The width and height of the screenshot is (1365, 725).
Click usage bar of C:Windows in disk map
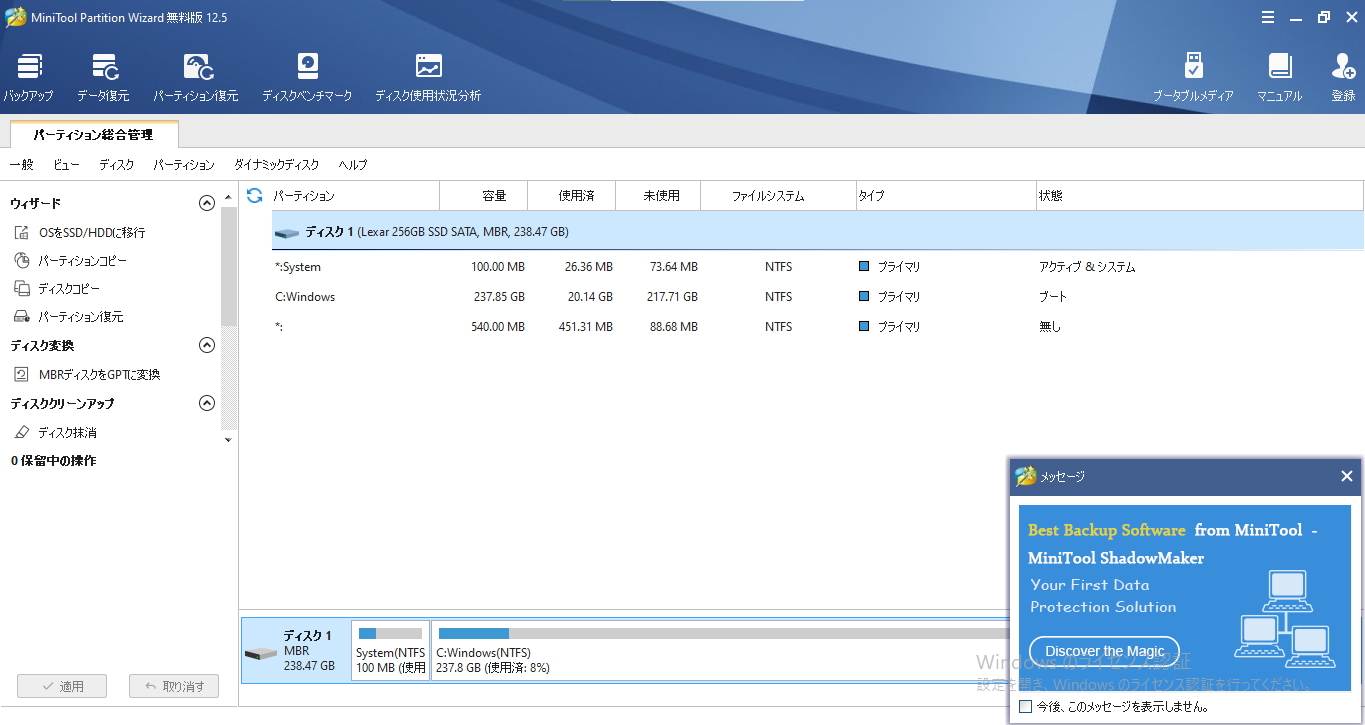(x=722, y=633)
